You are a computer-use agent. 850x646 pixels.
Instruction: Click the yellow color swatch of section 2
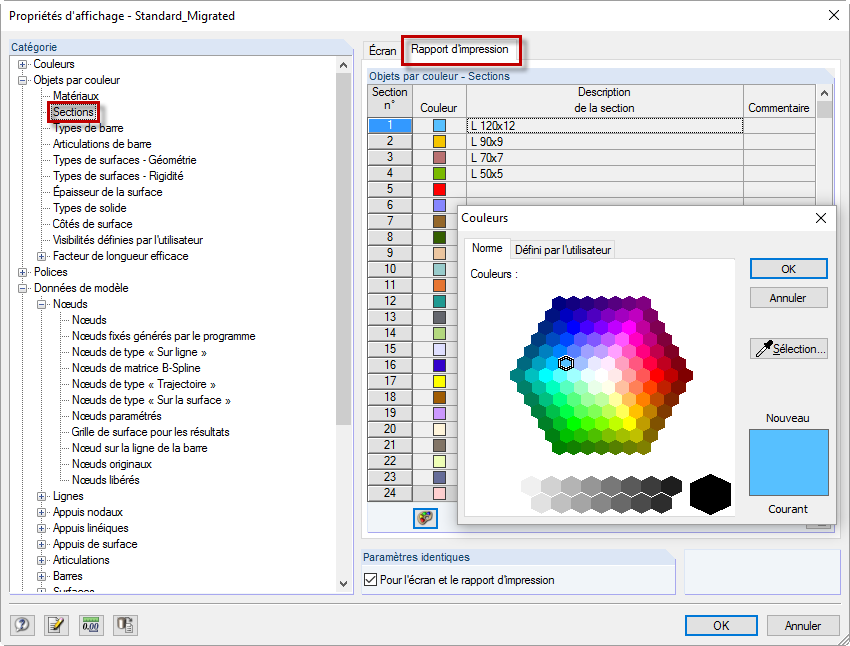(x=439, y=141)
